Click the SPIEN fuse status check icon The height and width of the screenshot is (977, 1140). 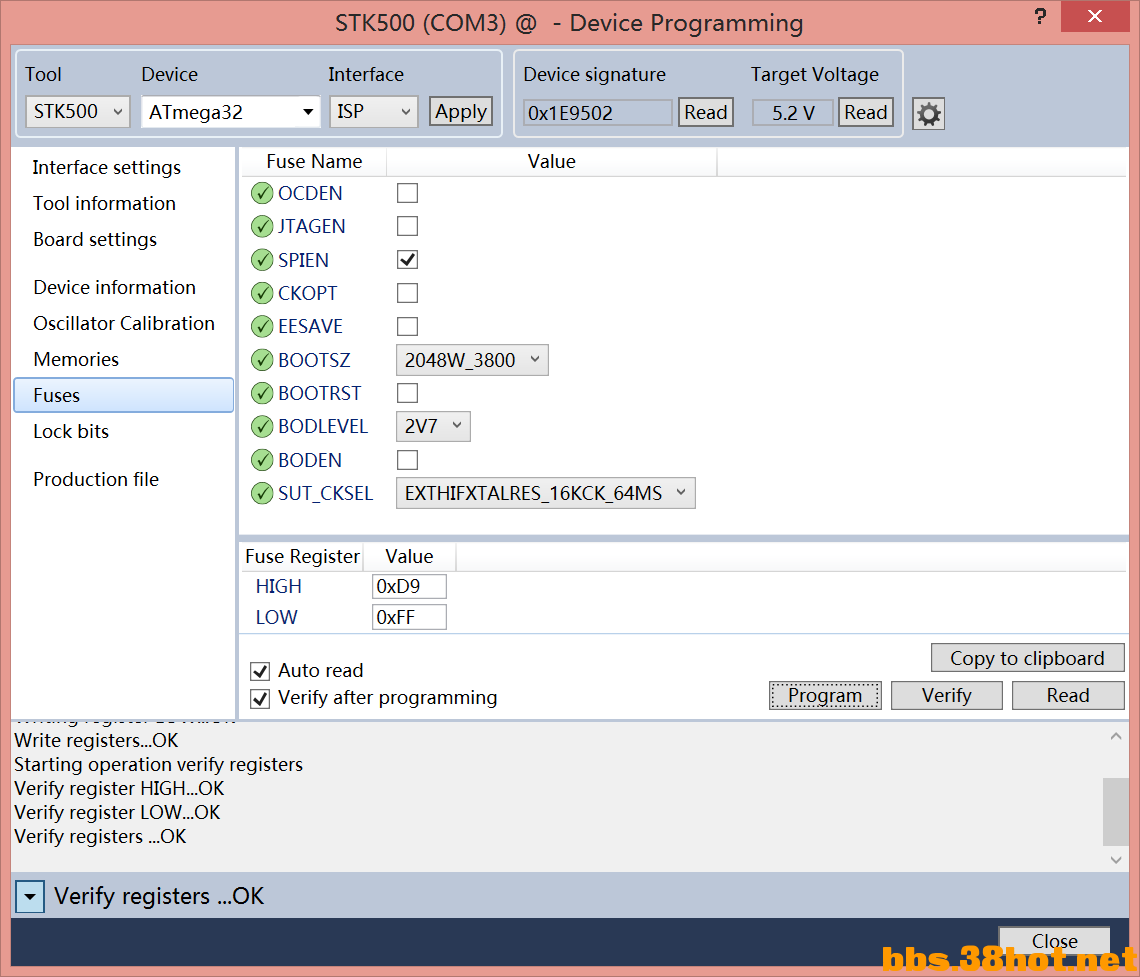click(x=262, y=260)
